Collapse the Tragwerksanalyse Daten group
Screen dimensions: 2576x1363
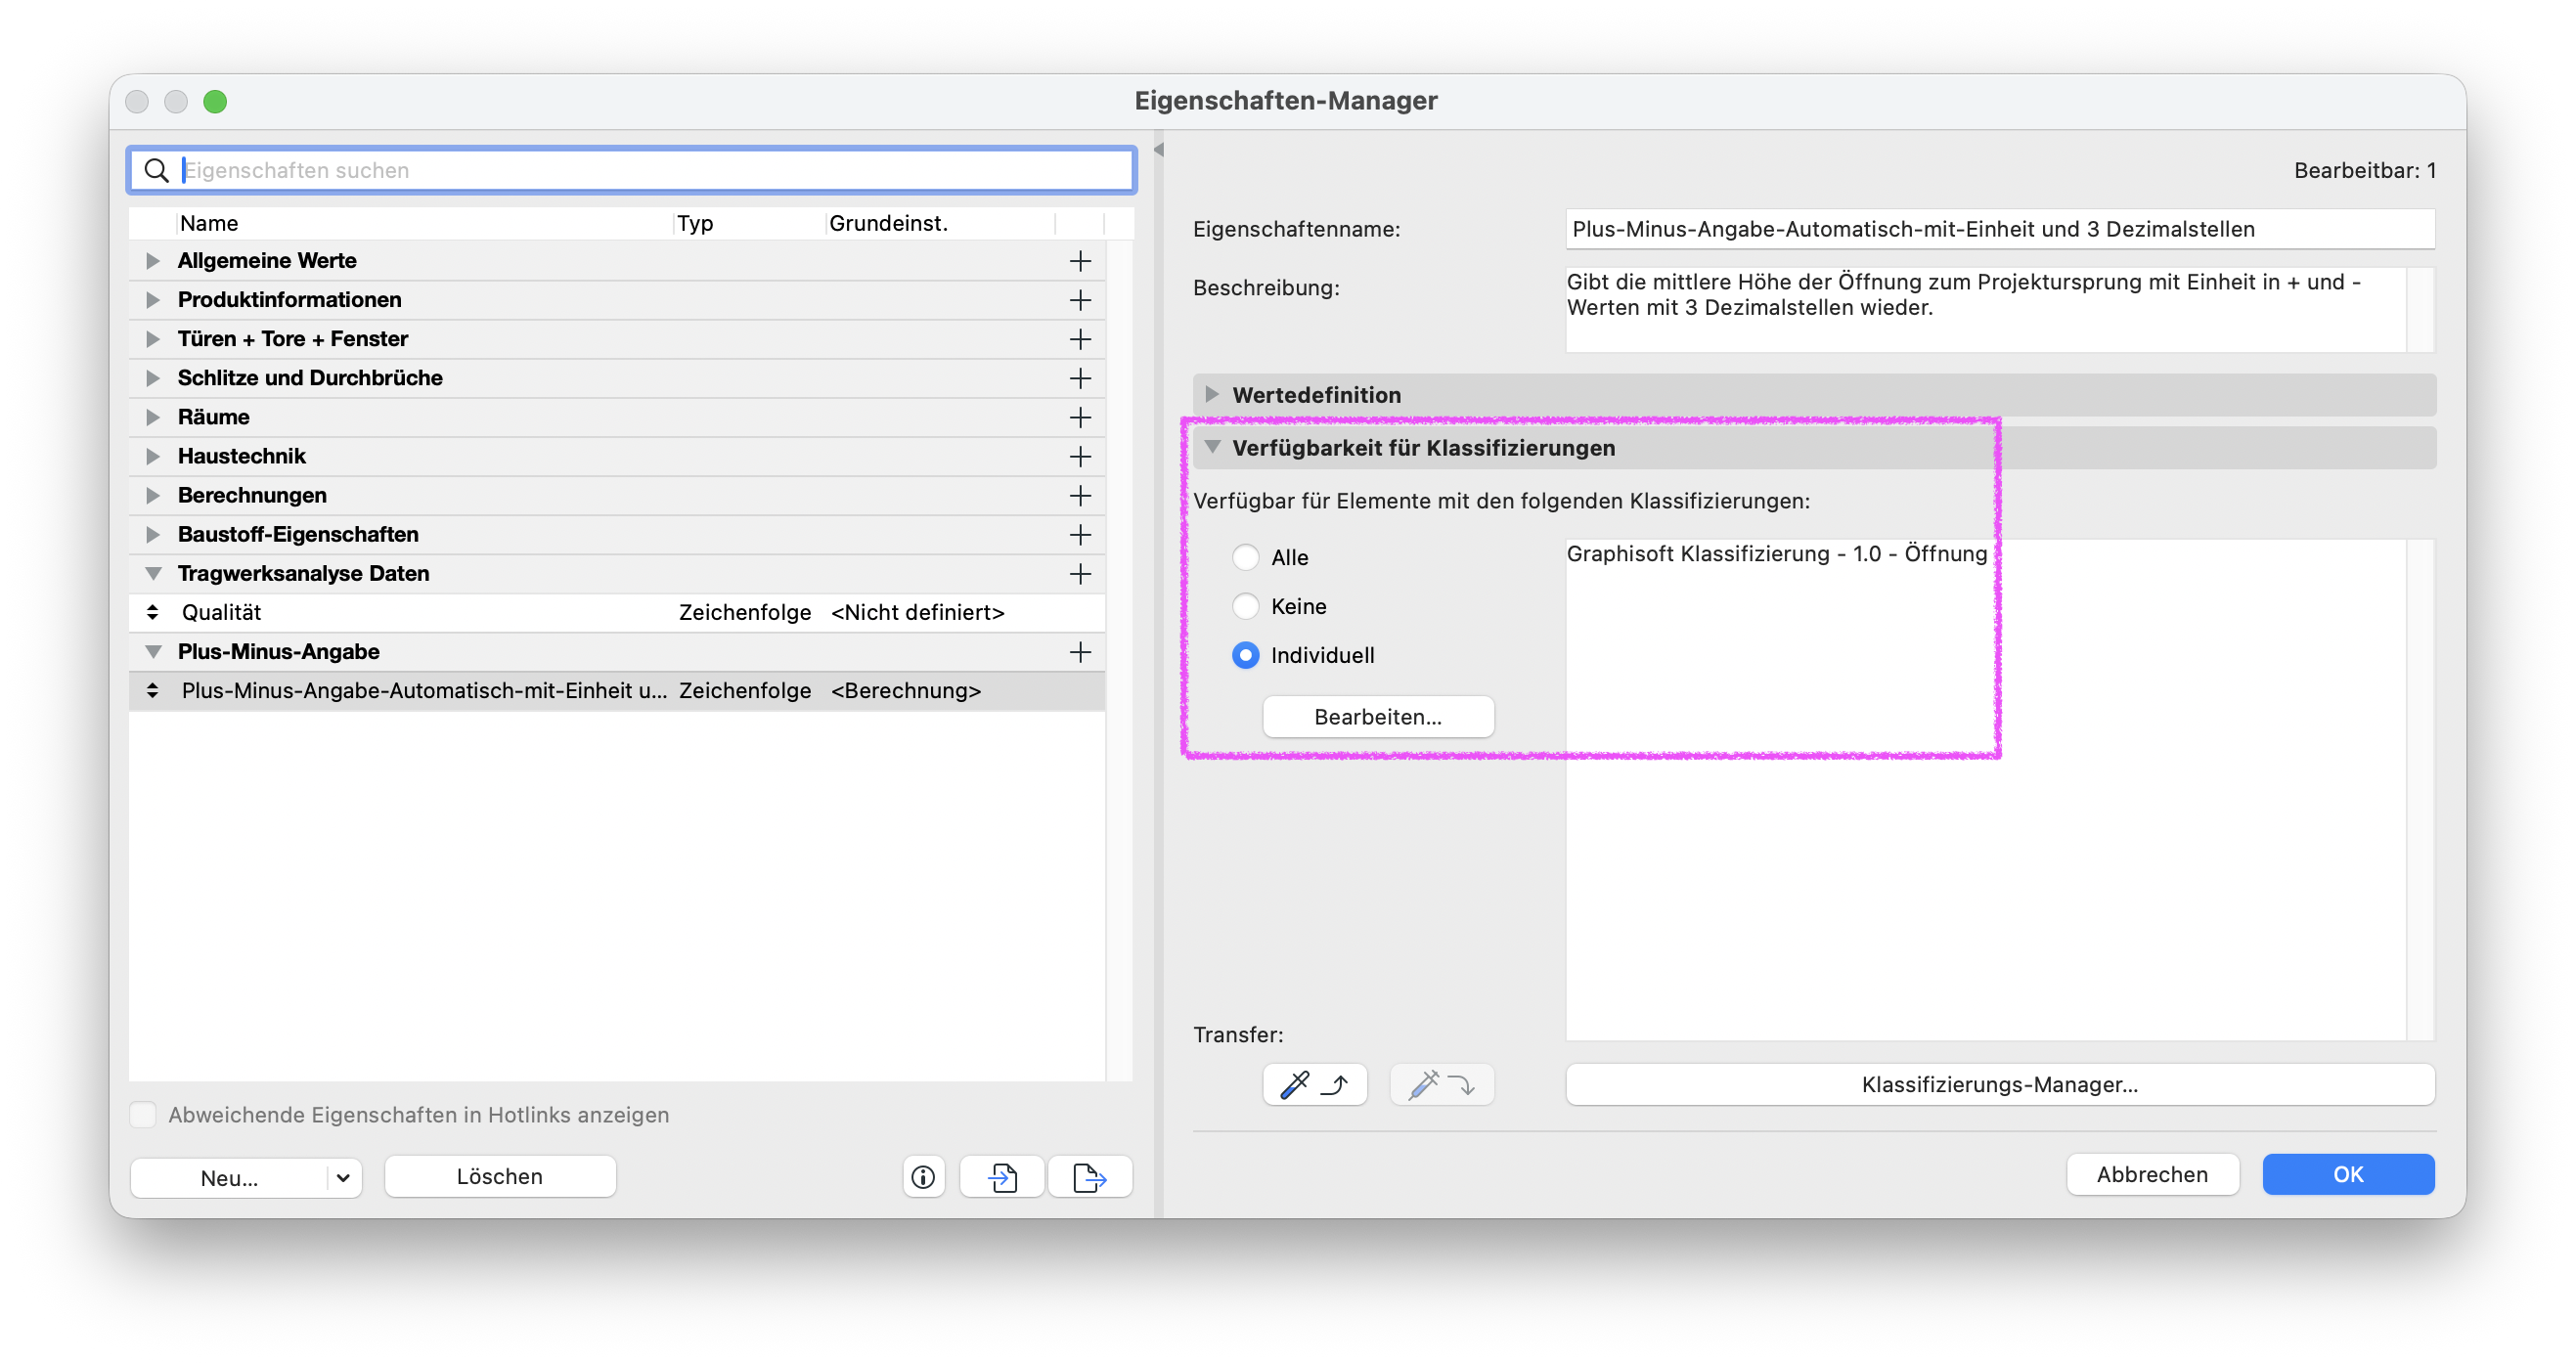coord(153,573)
